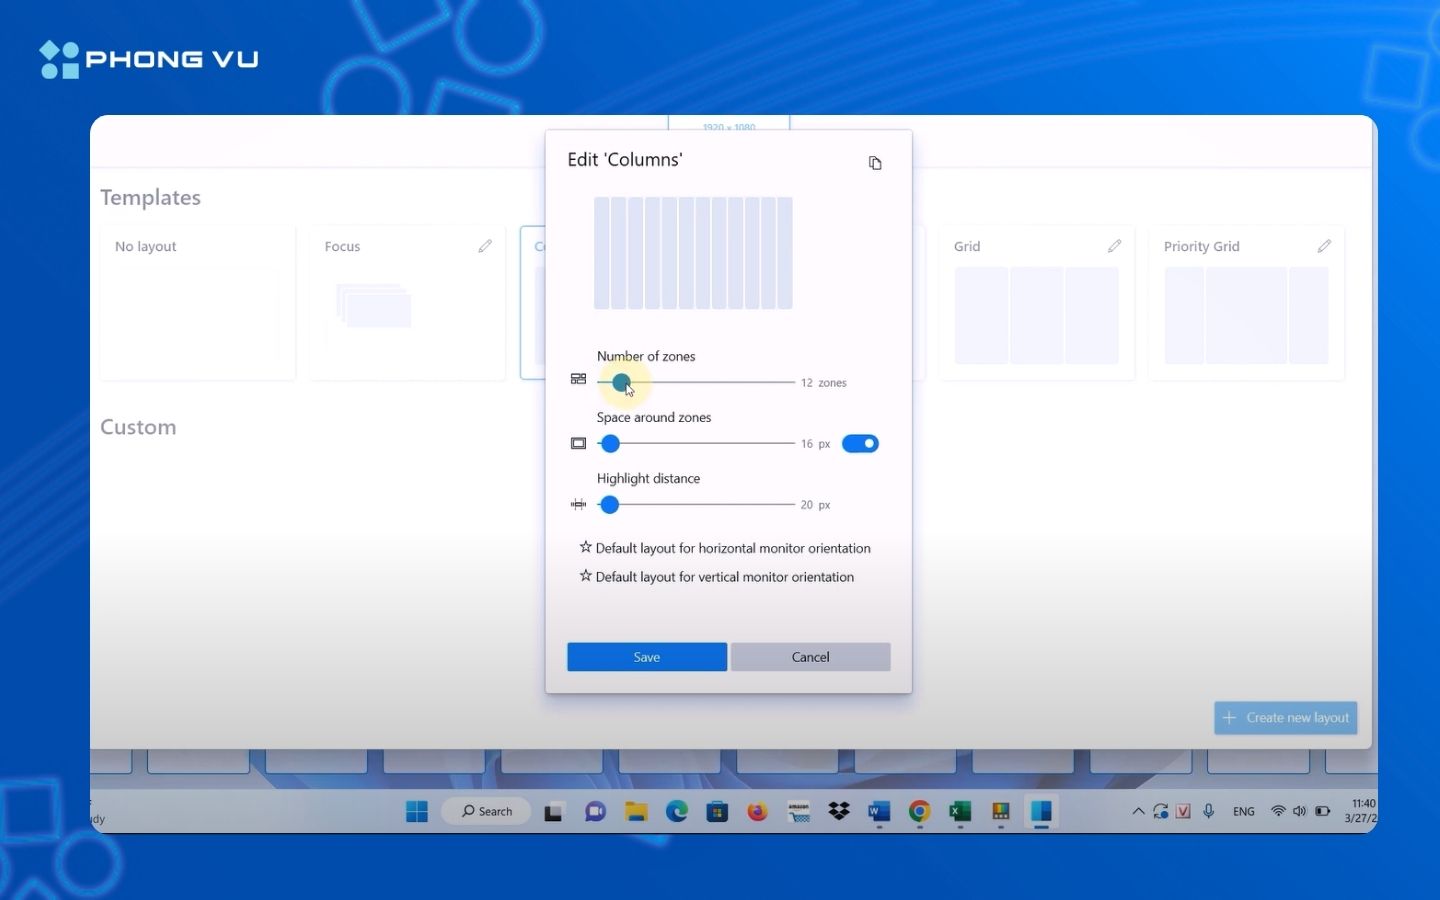Screen dimensions: 1440x900
Task: Edit the Priority Grid template via its pencil
Action: point(1324,246)
